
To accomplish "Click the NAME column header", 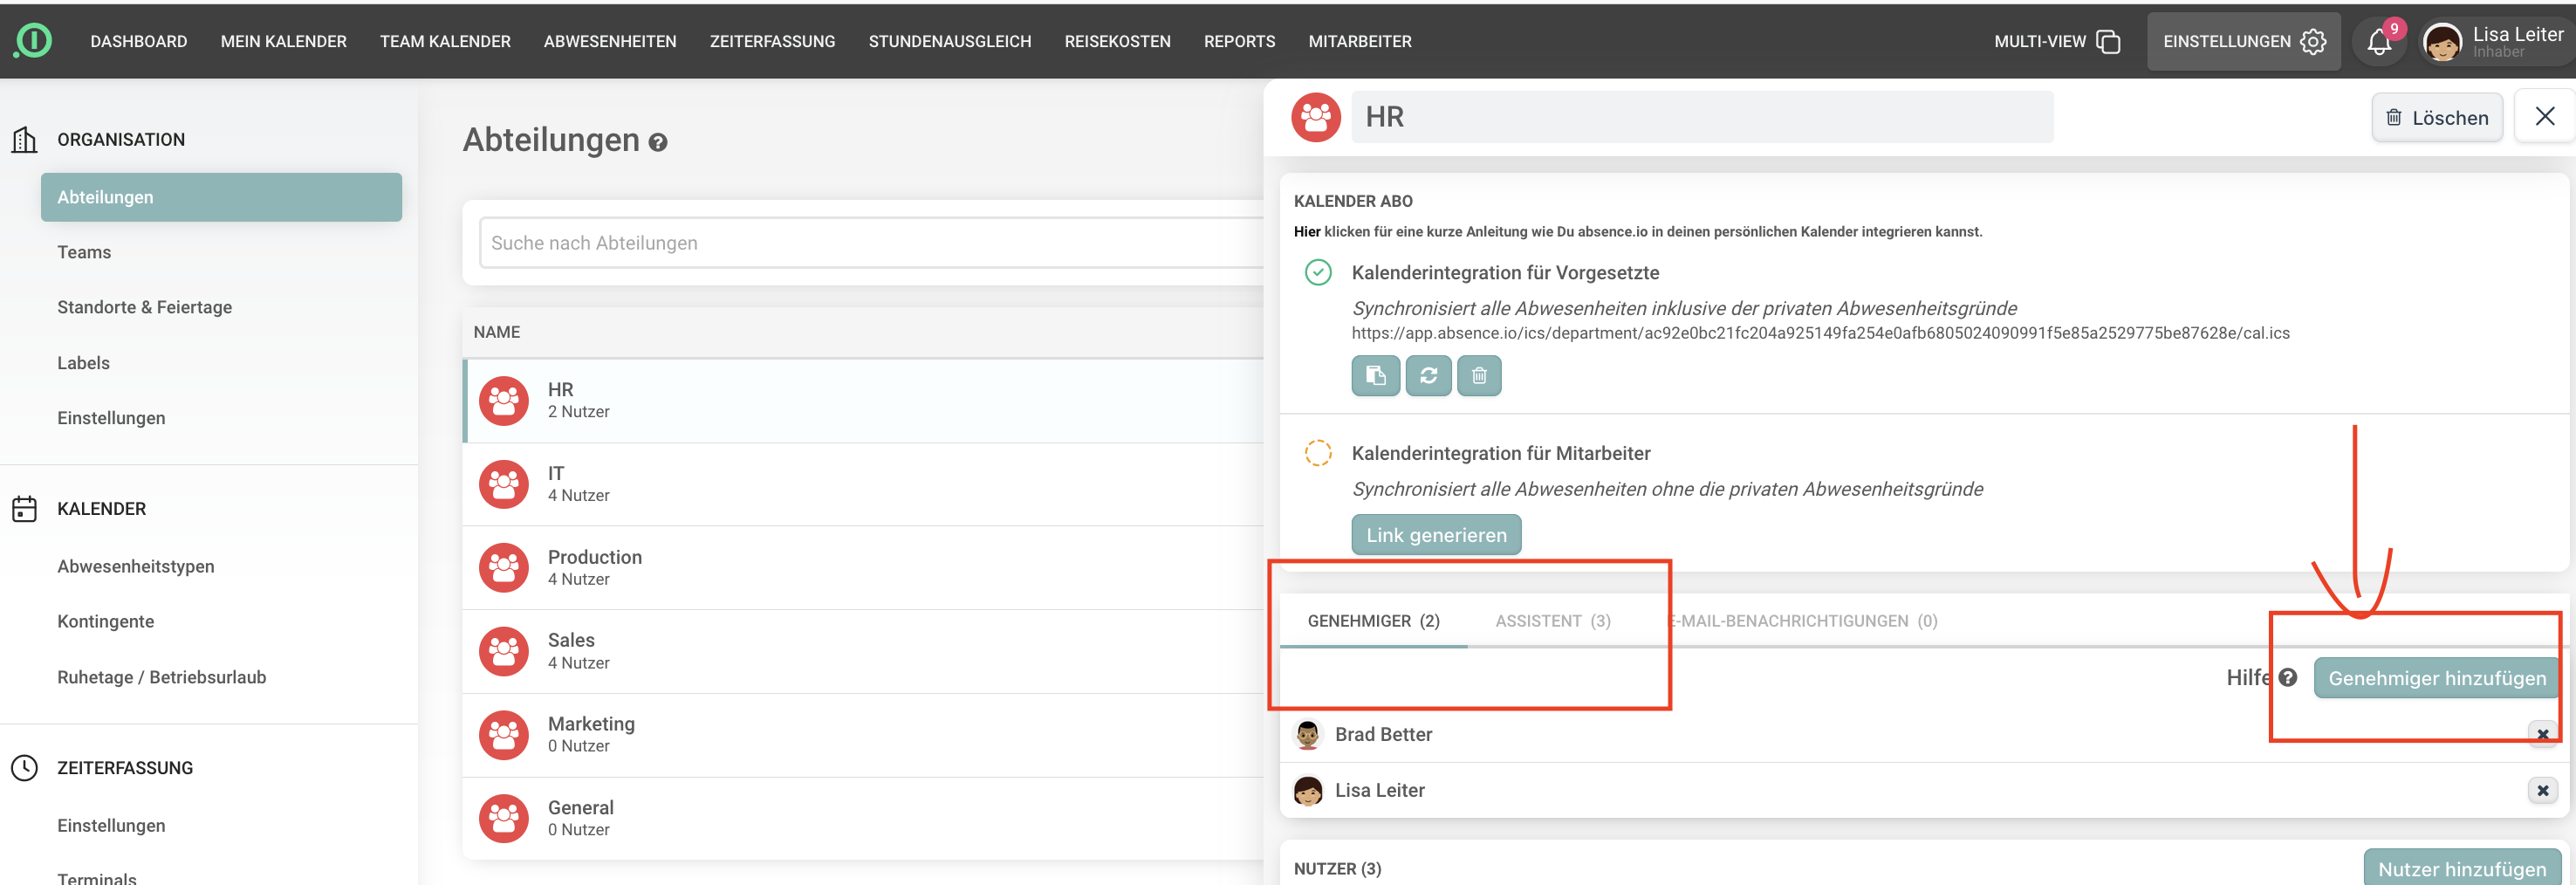I will 496,332.
